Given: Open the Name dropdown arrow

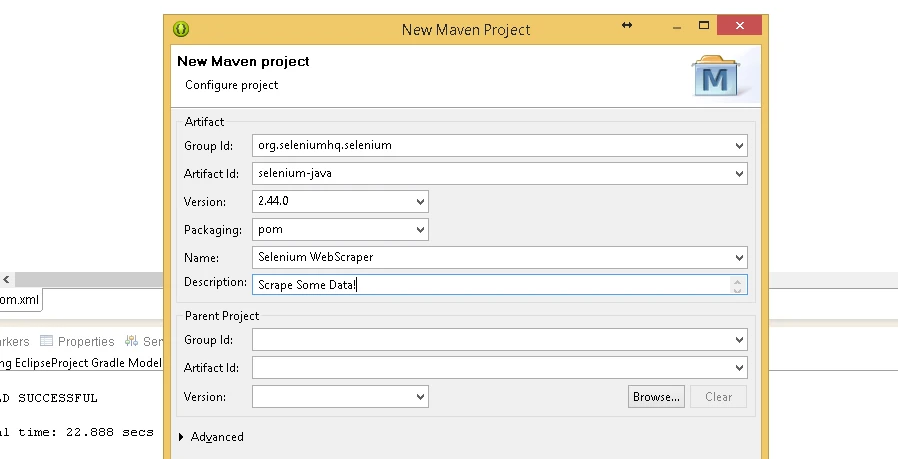Looking at the screenshot, I should click(x=739, y=258).
